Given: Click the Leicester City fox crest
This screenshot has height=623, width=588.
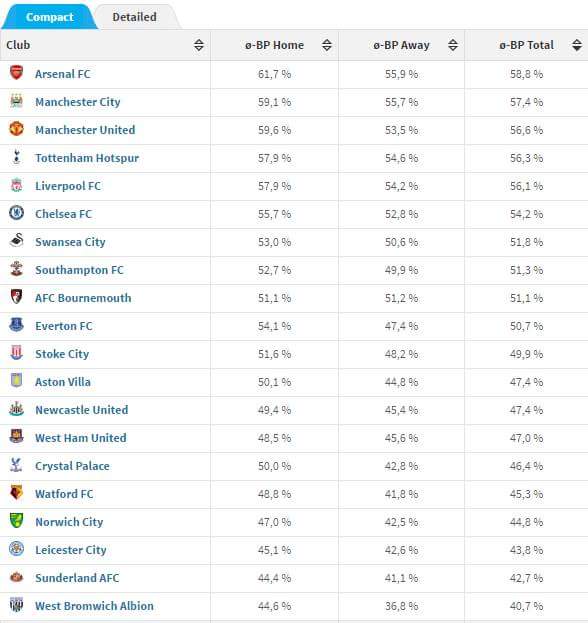Looking at the screenshot, I should click(16, 549).
